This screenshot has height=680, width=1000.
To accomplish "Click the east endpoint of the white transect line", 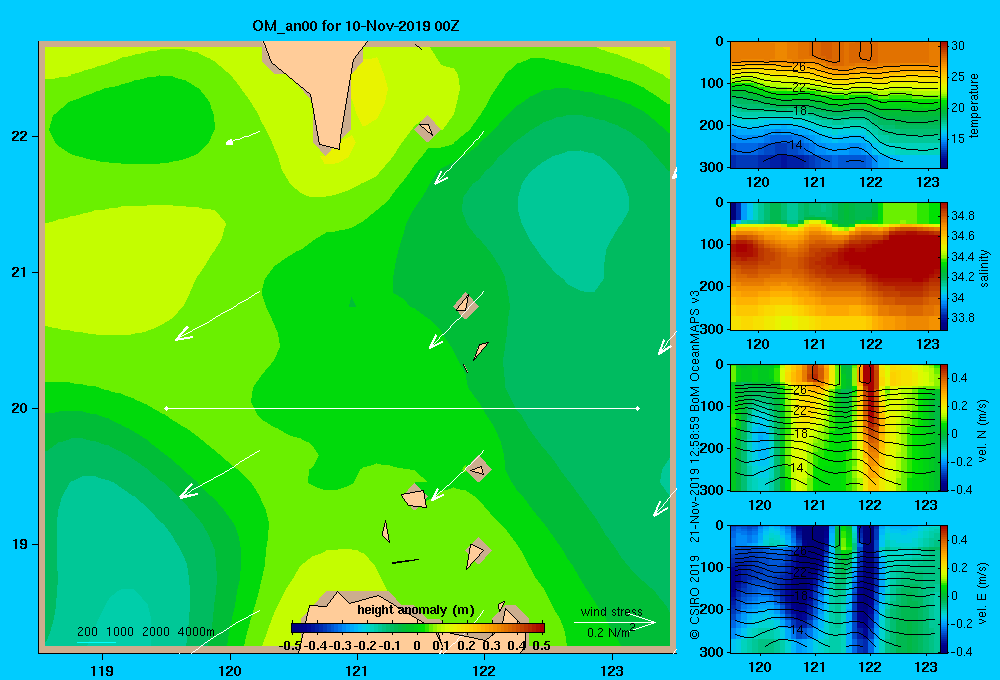I will tap(638, 408).
